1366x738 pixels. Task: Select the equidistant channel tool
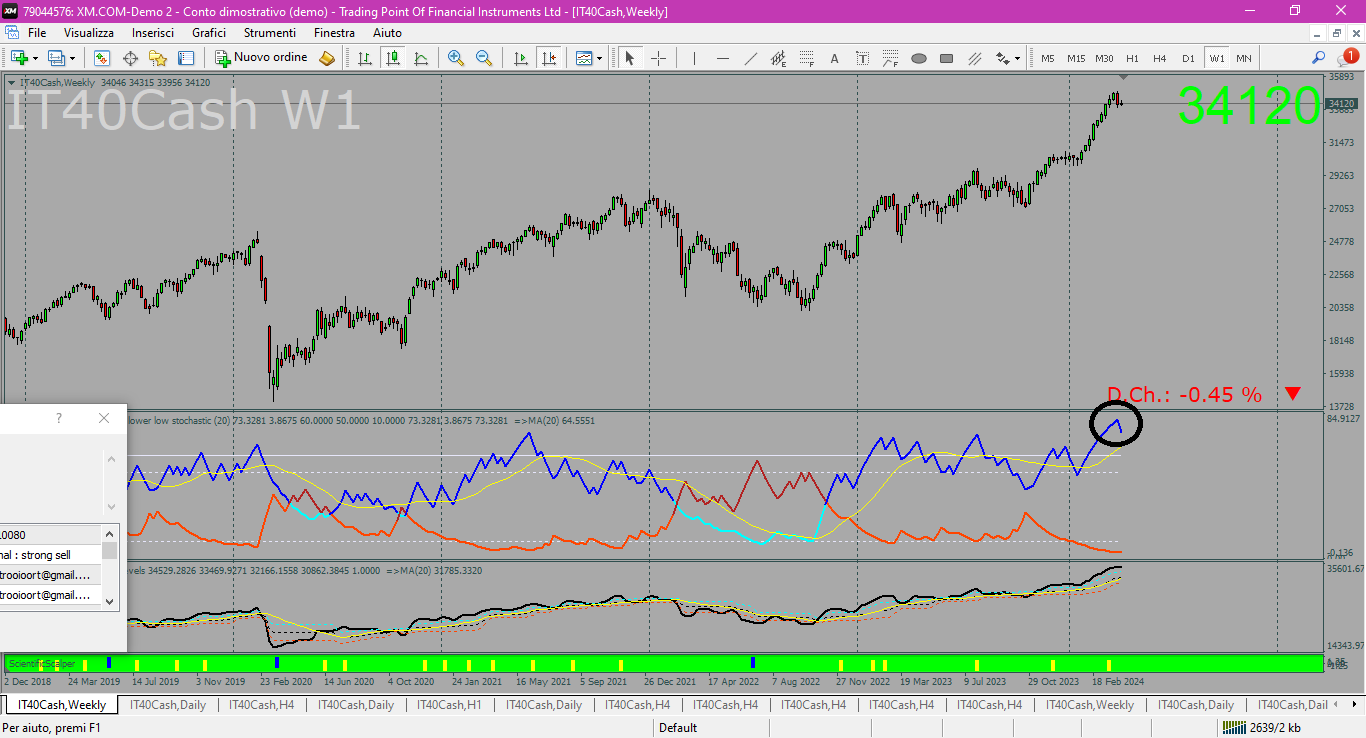click(778, 58)
